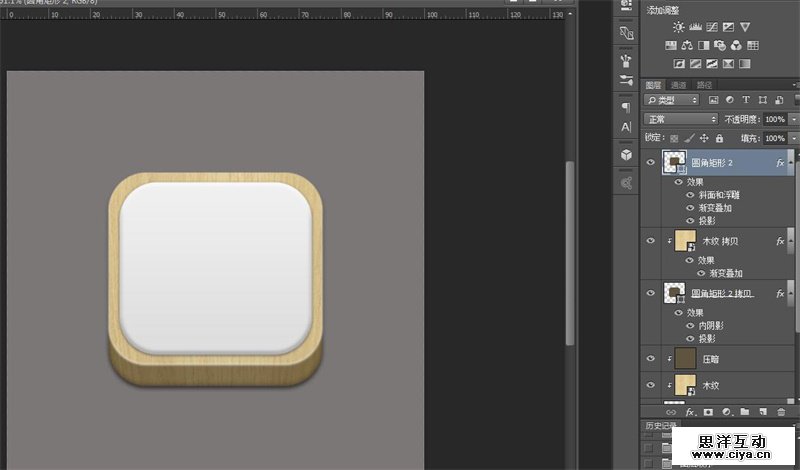The width and height of the screenshot is (800, 470).
Task: Open the 类型 layer filter dropdown
Action: [672, 100]
